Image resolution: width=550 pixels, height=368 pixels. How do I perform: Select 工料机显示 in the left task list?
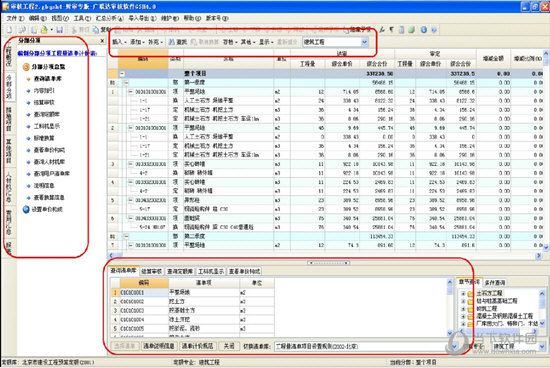tap(47, 126)
